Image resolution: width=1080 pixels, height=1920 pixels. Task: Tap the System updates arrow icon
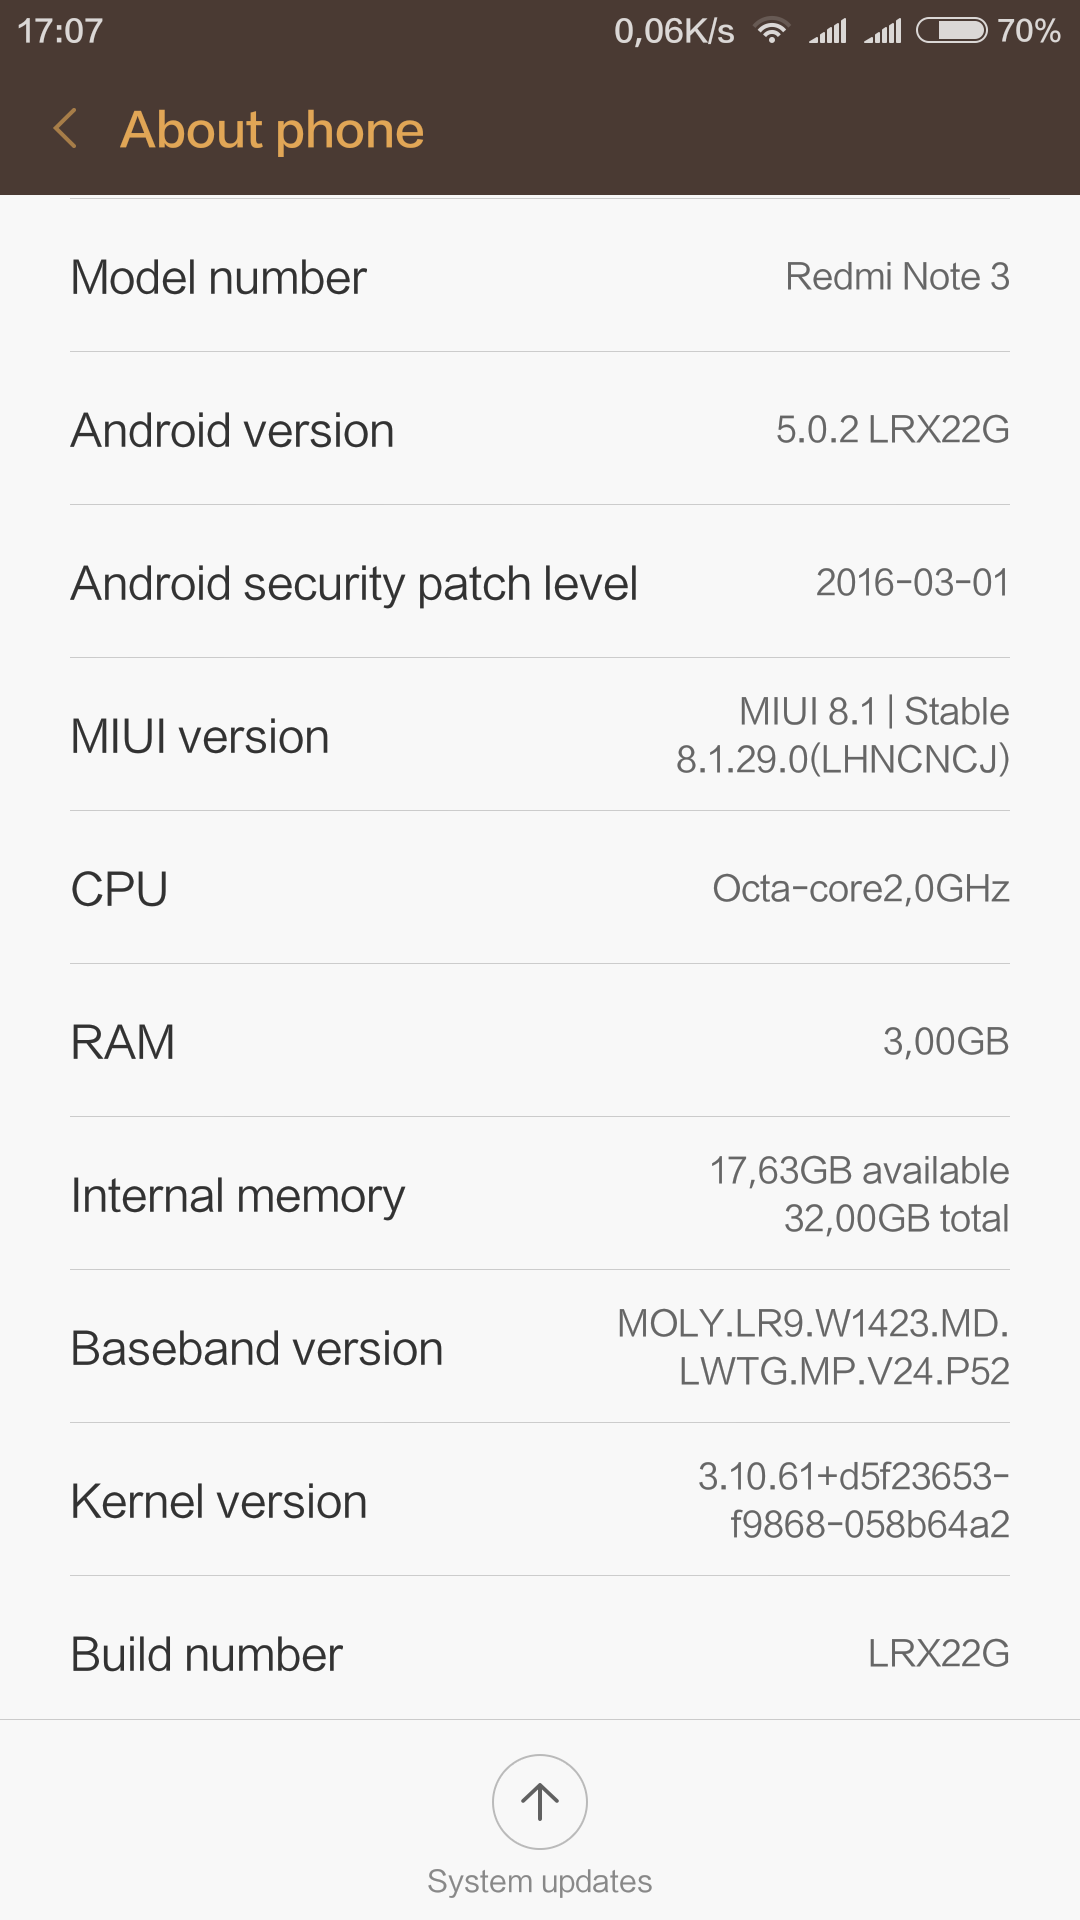pyautogui.click(x=540, y=1801)
